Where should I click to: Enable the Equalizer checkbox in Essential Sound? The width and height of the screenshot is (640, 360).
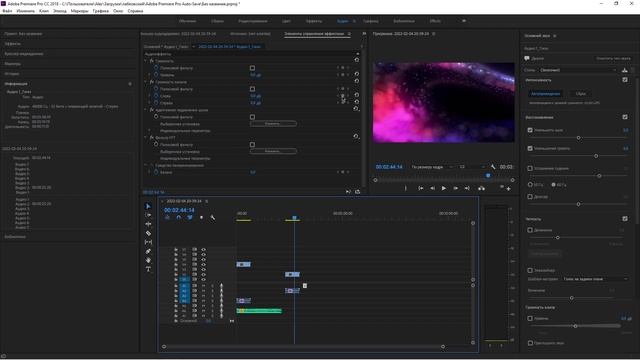530,270
